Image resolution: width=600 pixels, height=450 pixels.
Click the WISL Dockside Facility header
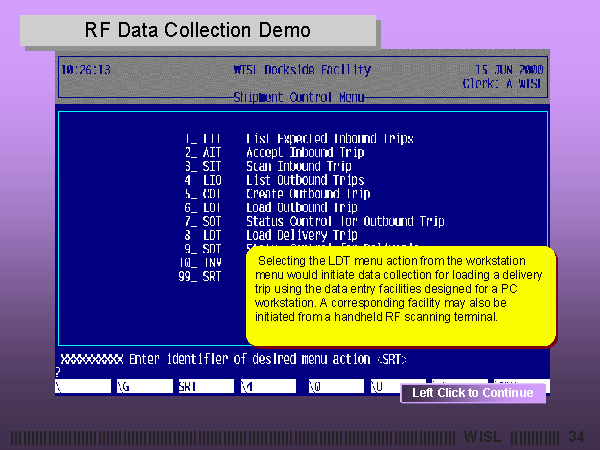[x=302, y=70]
